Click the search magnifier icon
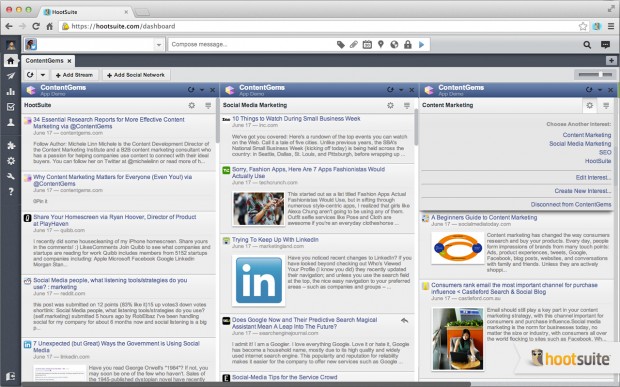The height and width of the screenshot is (387, 620). 587,45
